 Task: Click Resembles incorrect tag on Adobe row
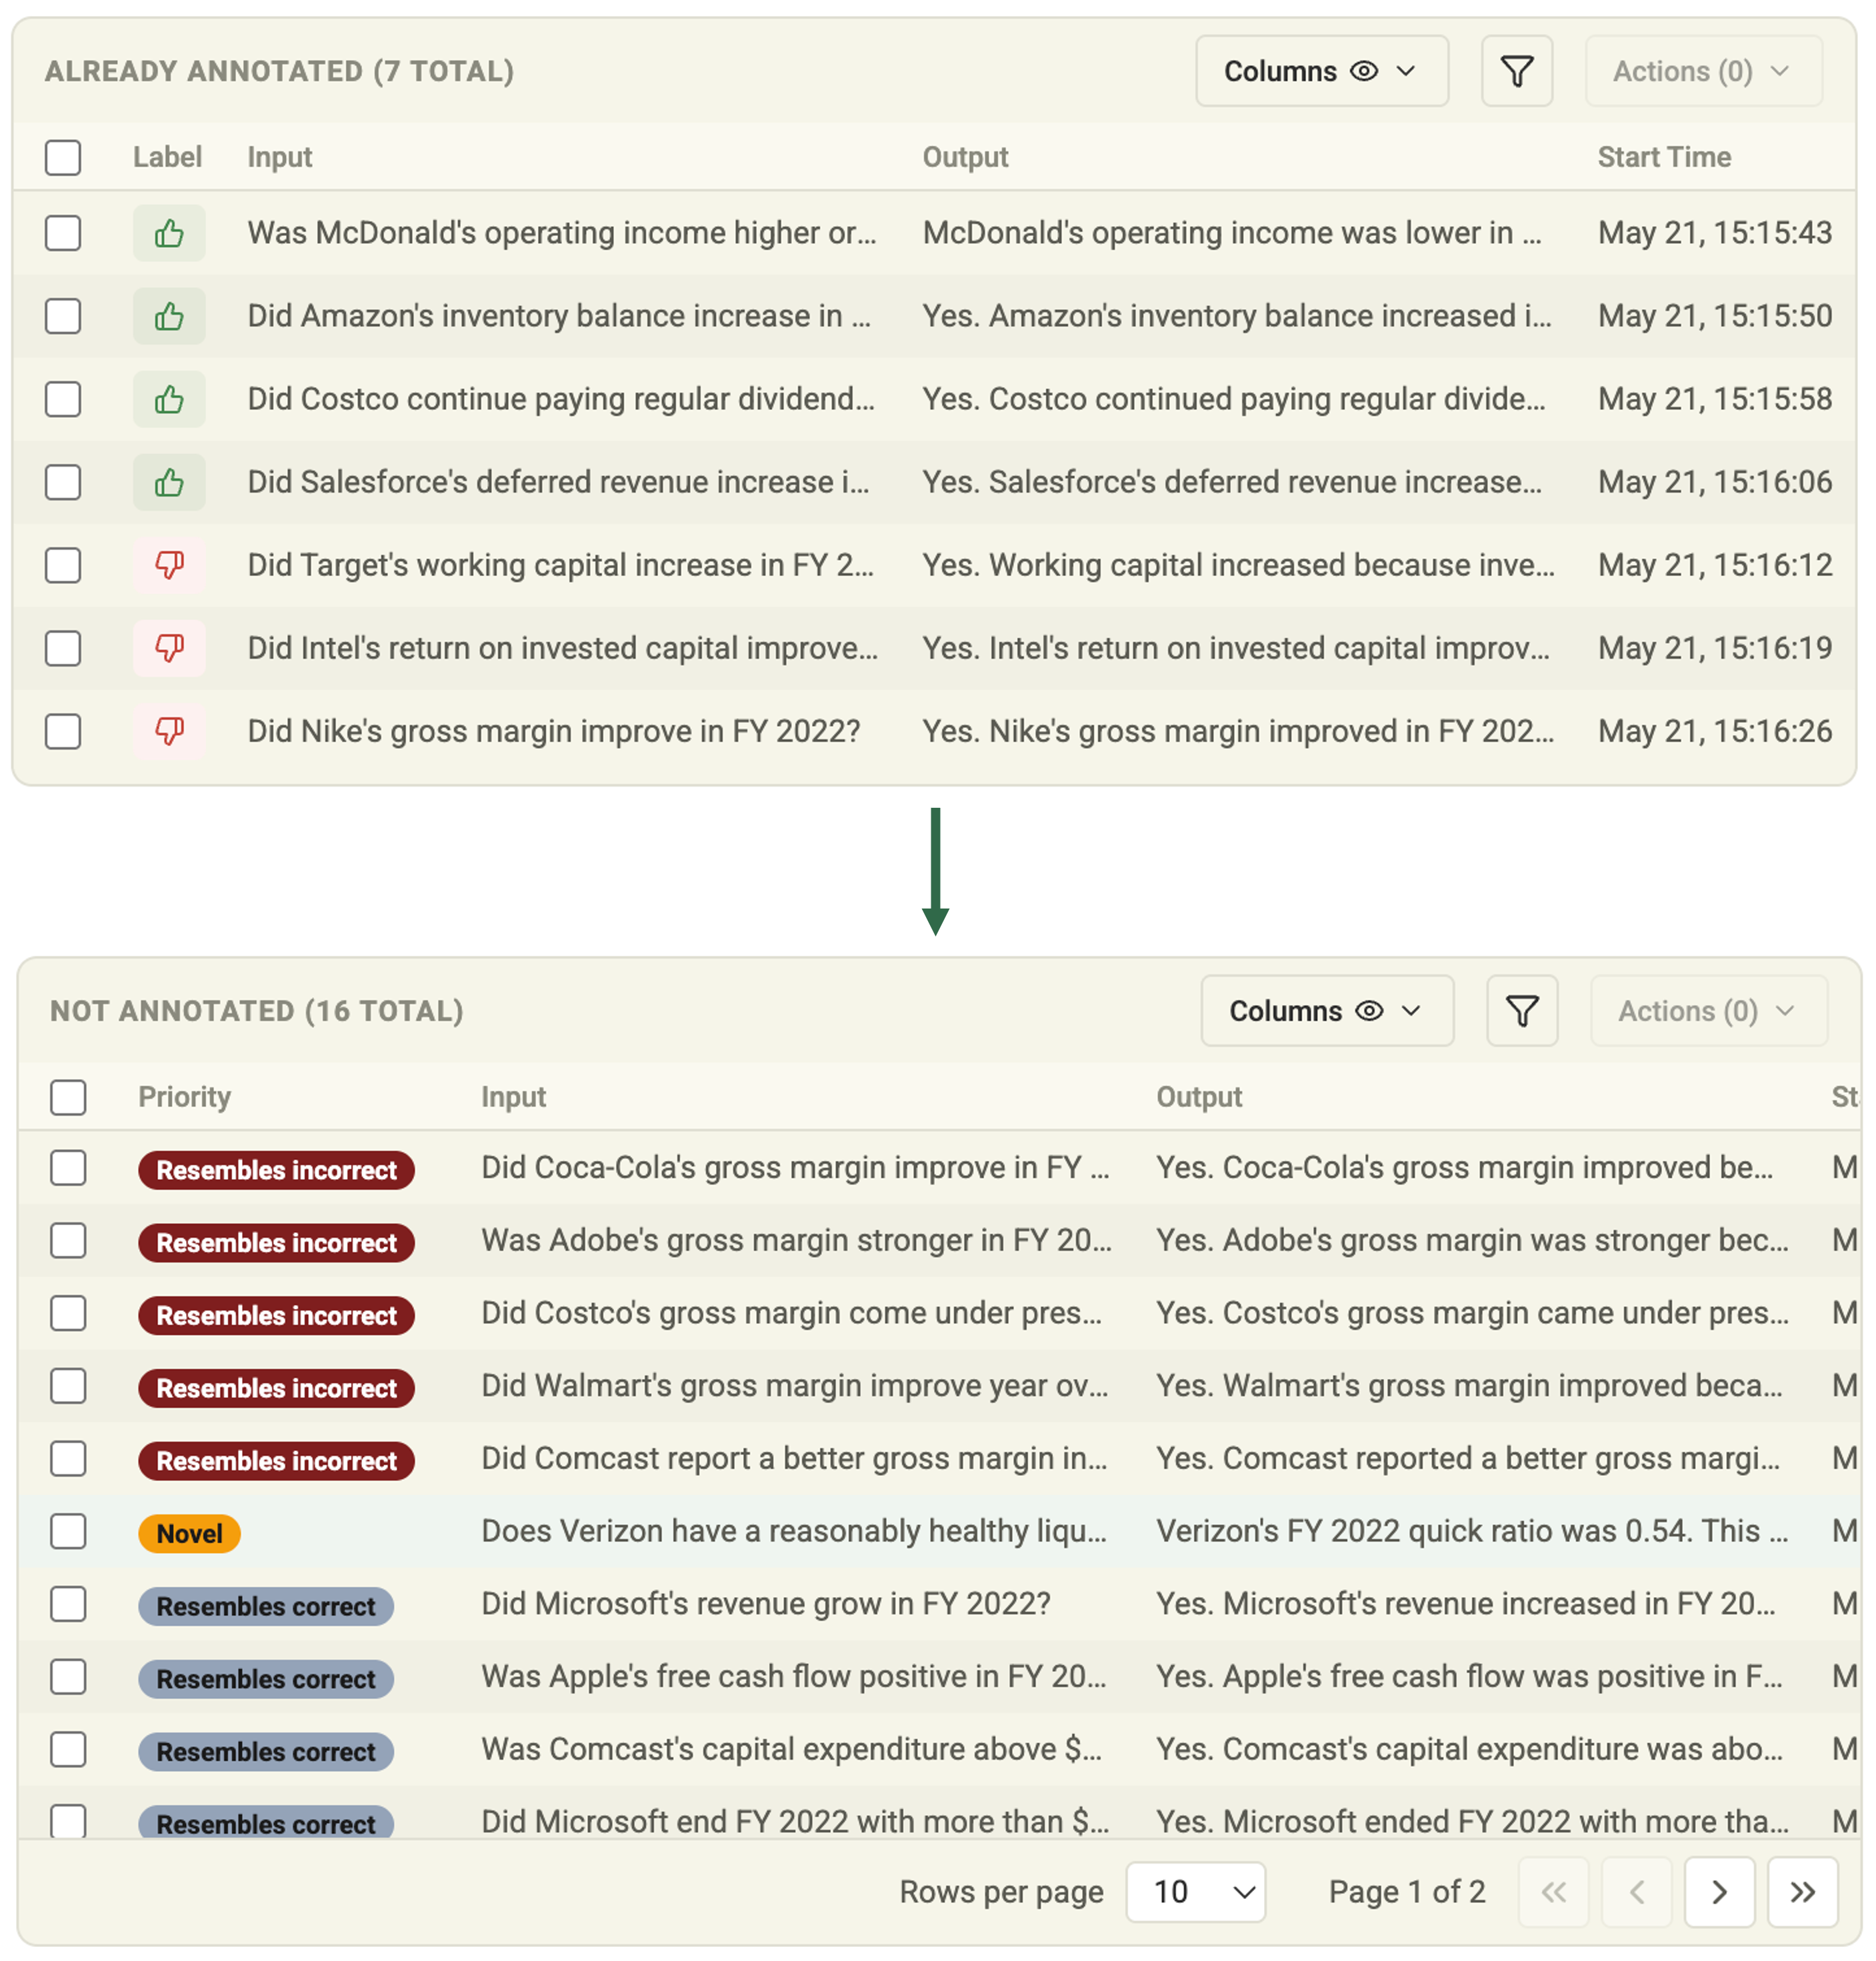coord(276,1243)
